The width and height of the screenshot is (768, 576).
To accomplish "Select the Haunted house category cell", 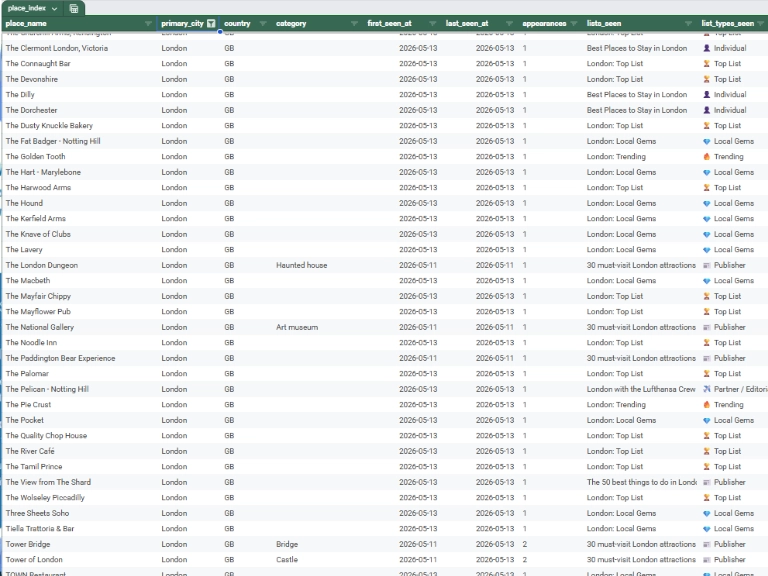I will coord(301,265).
